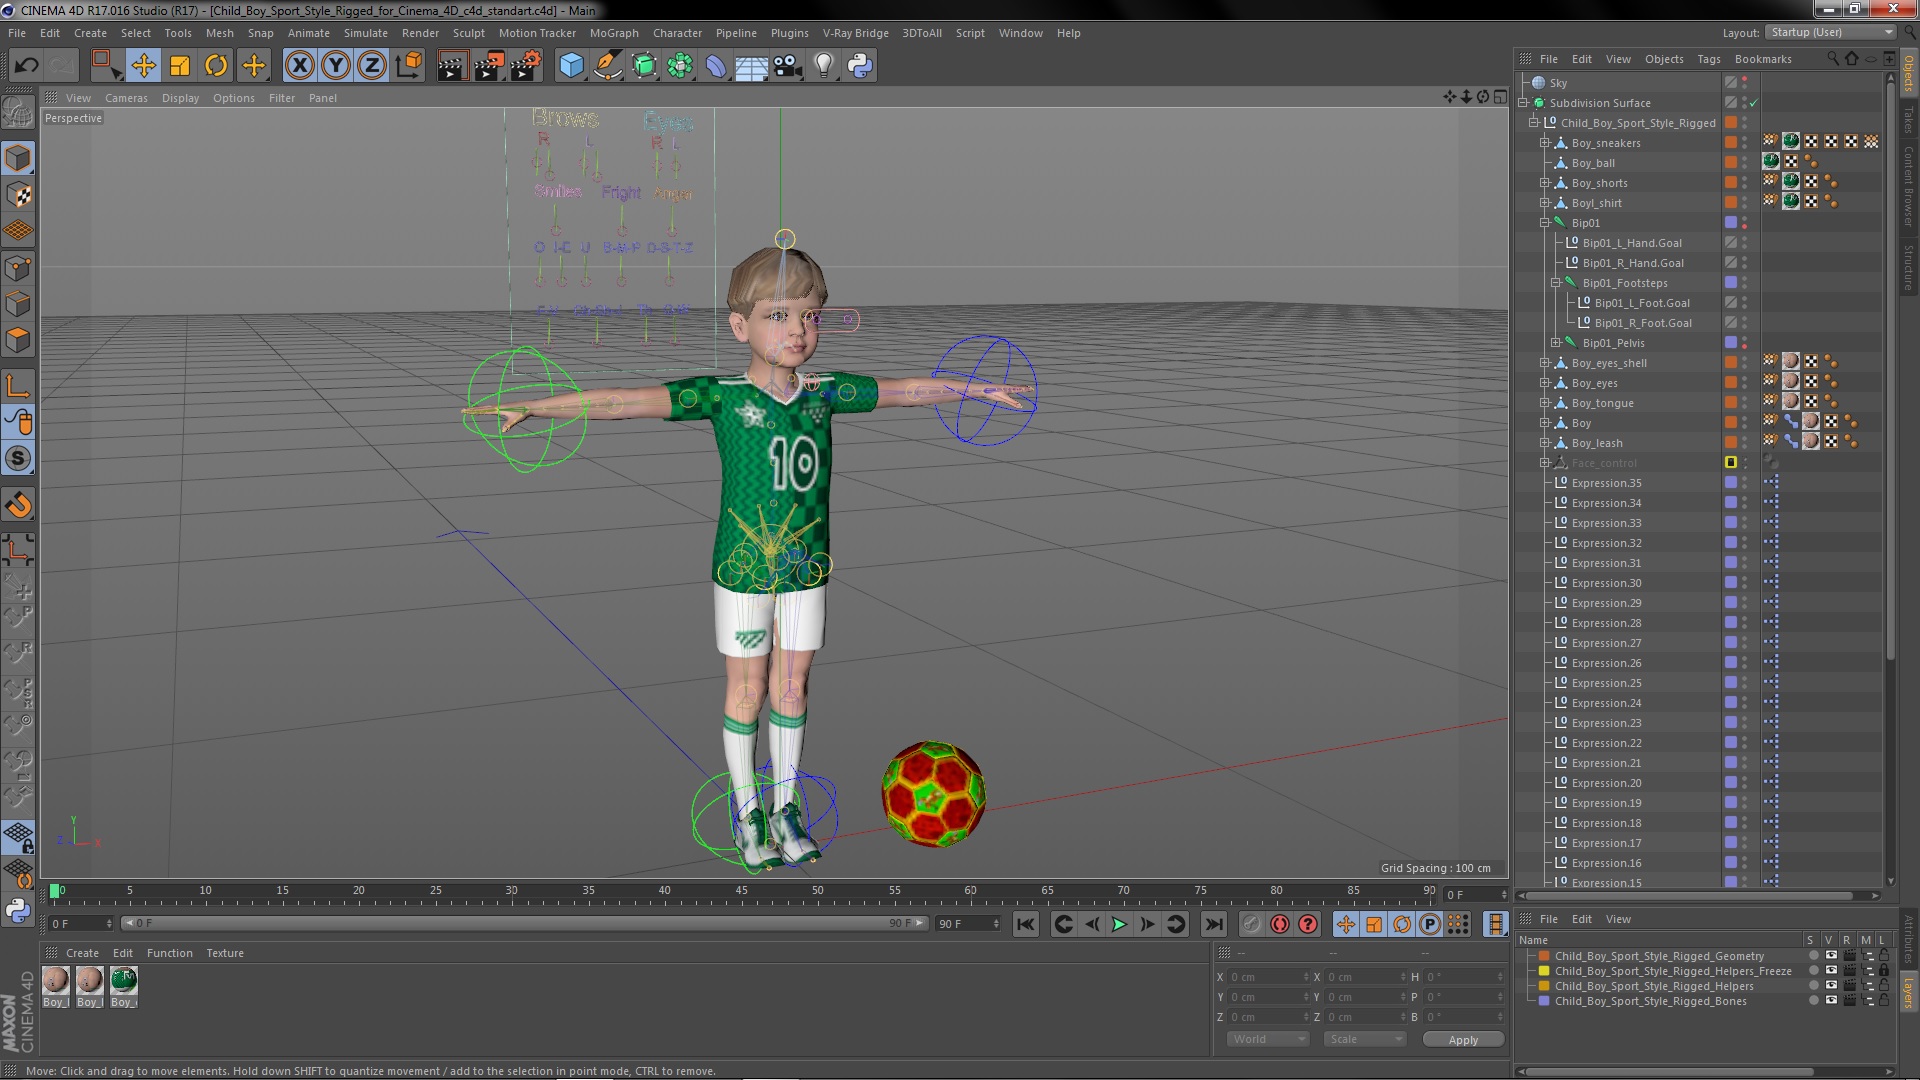Collapse Subdivision Surface object
Image resolution: width=1920 pixels, height=1080 pixels.
1523,103
